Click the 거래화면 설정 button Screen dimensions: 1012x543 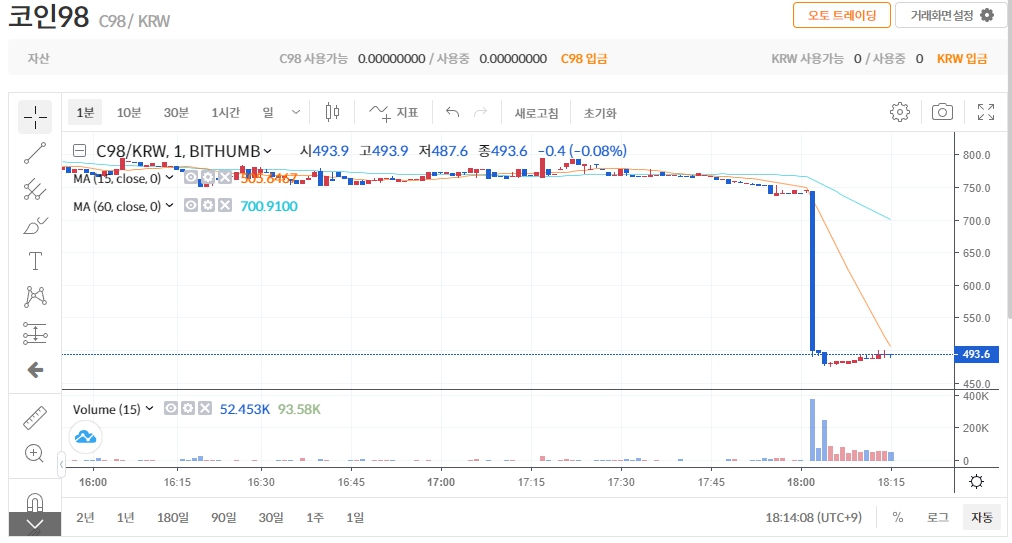[951, 15]
